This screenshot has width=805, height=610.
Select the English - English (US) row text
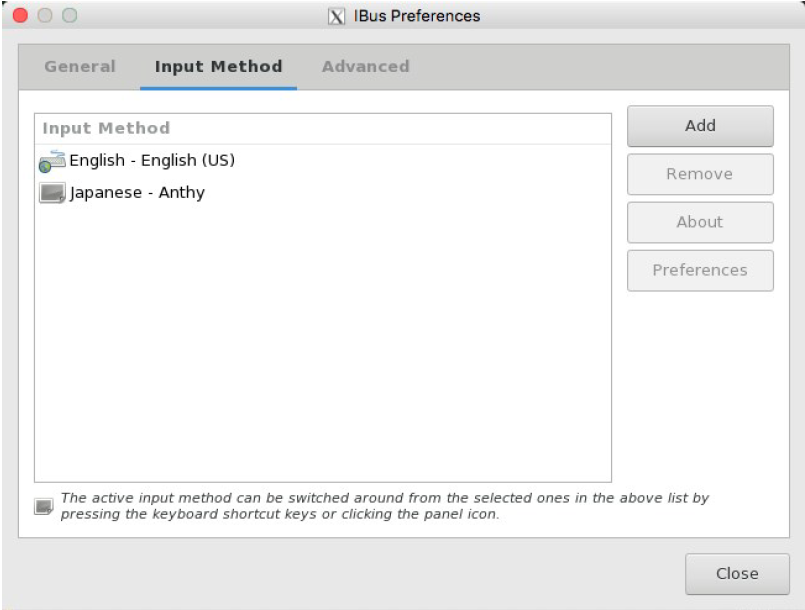click(152, 161)
